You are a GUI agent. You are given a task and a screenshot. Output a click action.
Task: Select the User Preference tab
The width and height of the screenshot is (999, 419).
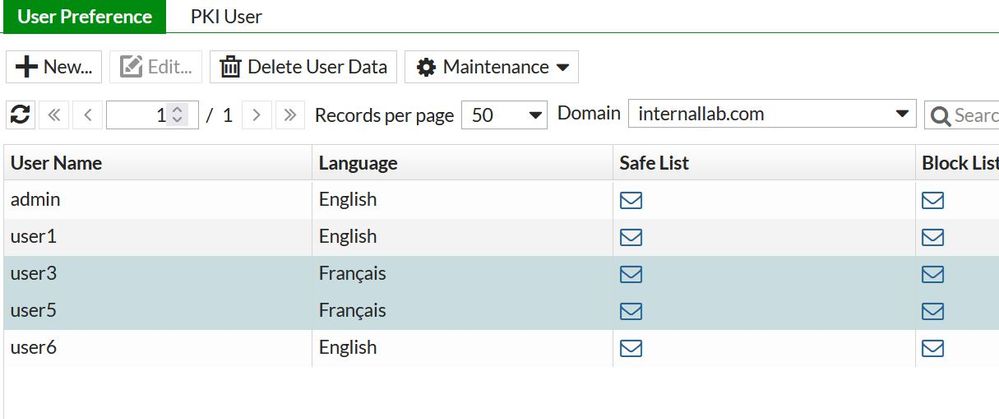(84, 17)
